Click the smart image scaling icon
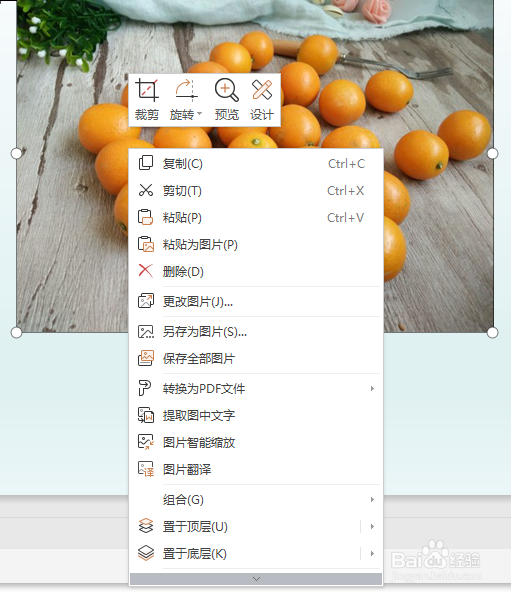Image resolution: width=511 pixels, height=594 pixels. [x=146, y=442]
